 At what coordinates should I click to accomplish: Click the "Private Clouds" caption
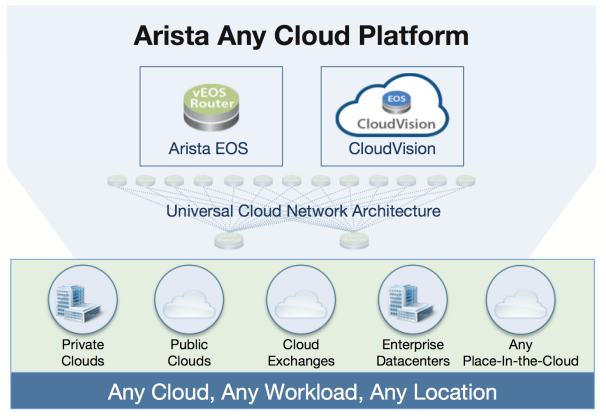pos(83,352)
